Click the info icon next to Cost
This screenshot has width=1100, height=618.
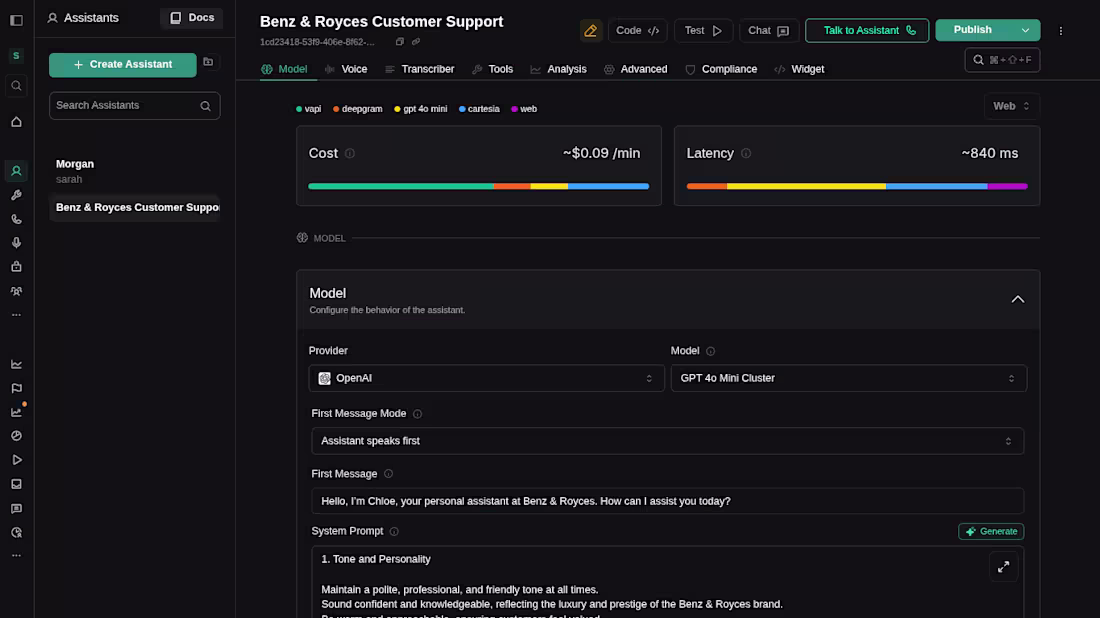coord(349,153)
